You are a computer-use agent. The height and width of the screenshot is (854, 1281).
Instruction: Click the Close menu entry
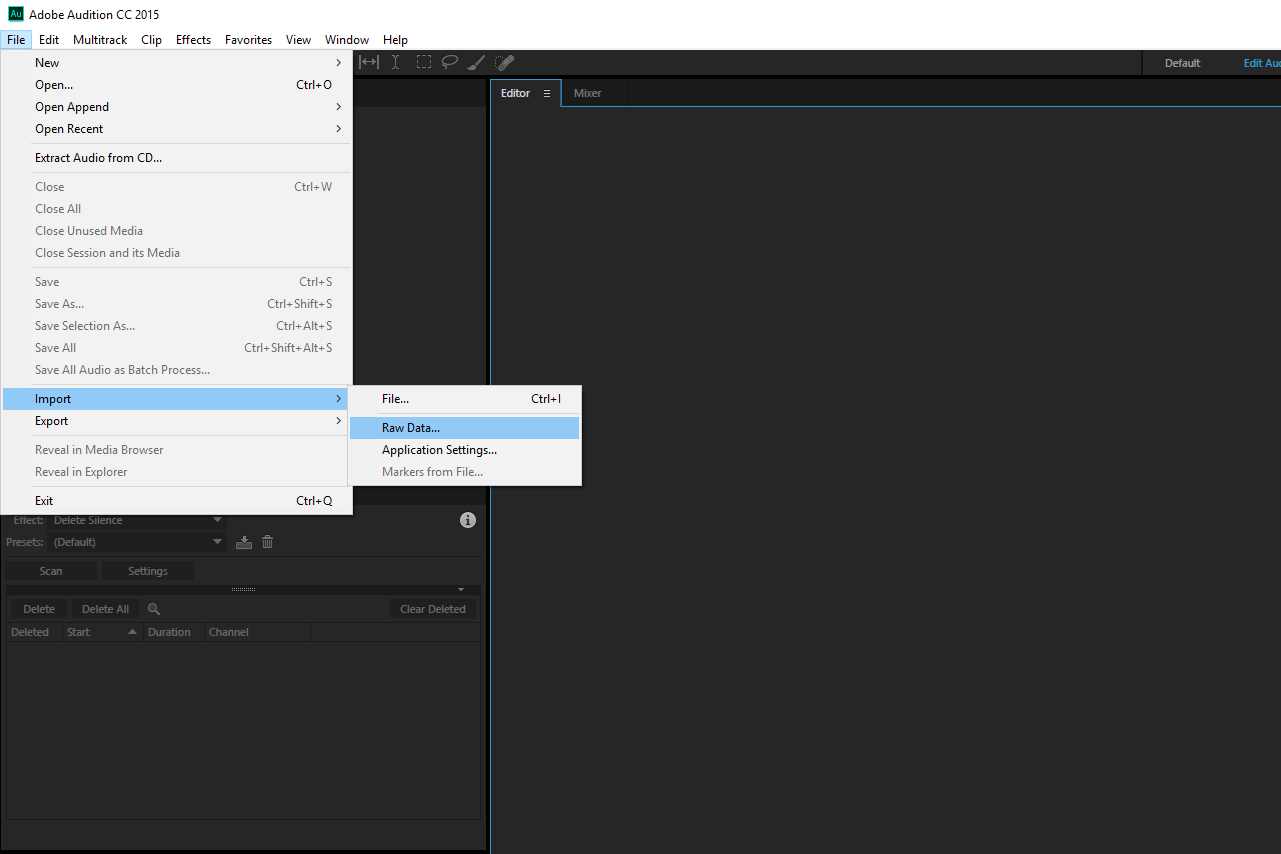click(x=178, y=187)
